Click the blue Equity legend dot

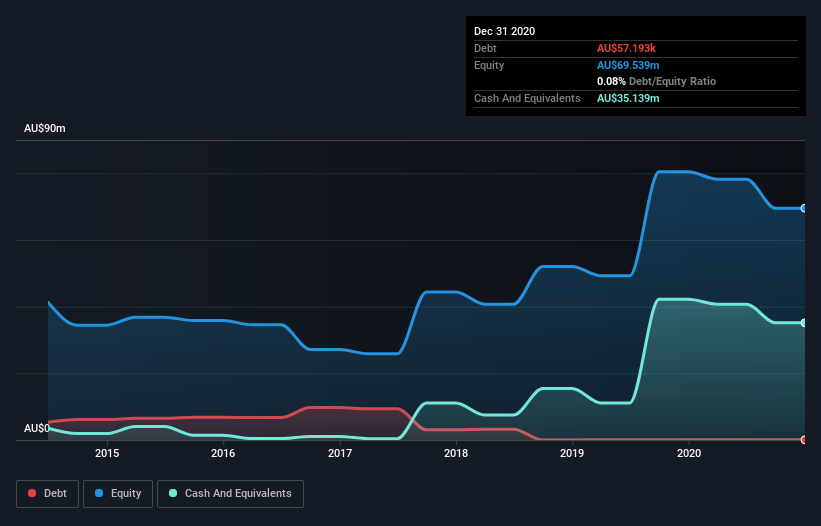pos(99,493)
